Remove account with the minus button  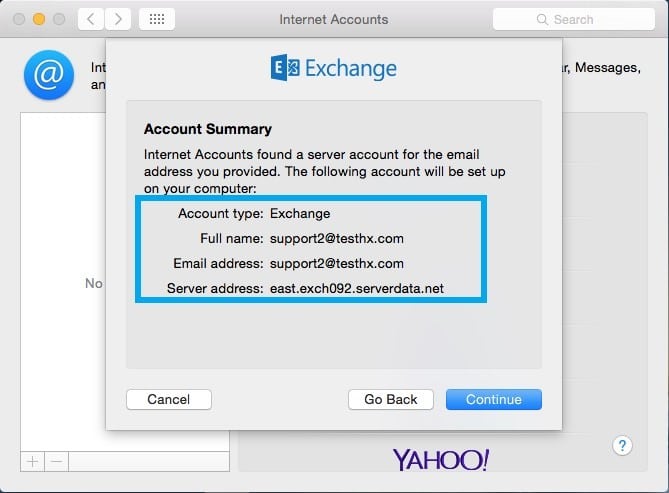pos(56,461)
